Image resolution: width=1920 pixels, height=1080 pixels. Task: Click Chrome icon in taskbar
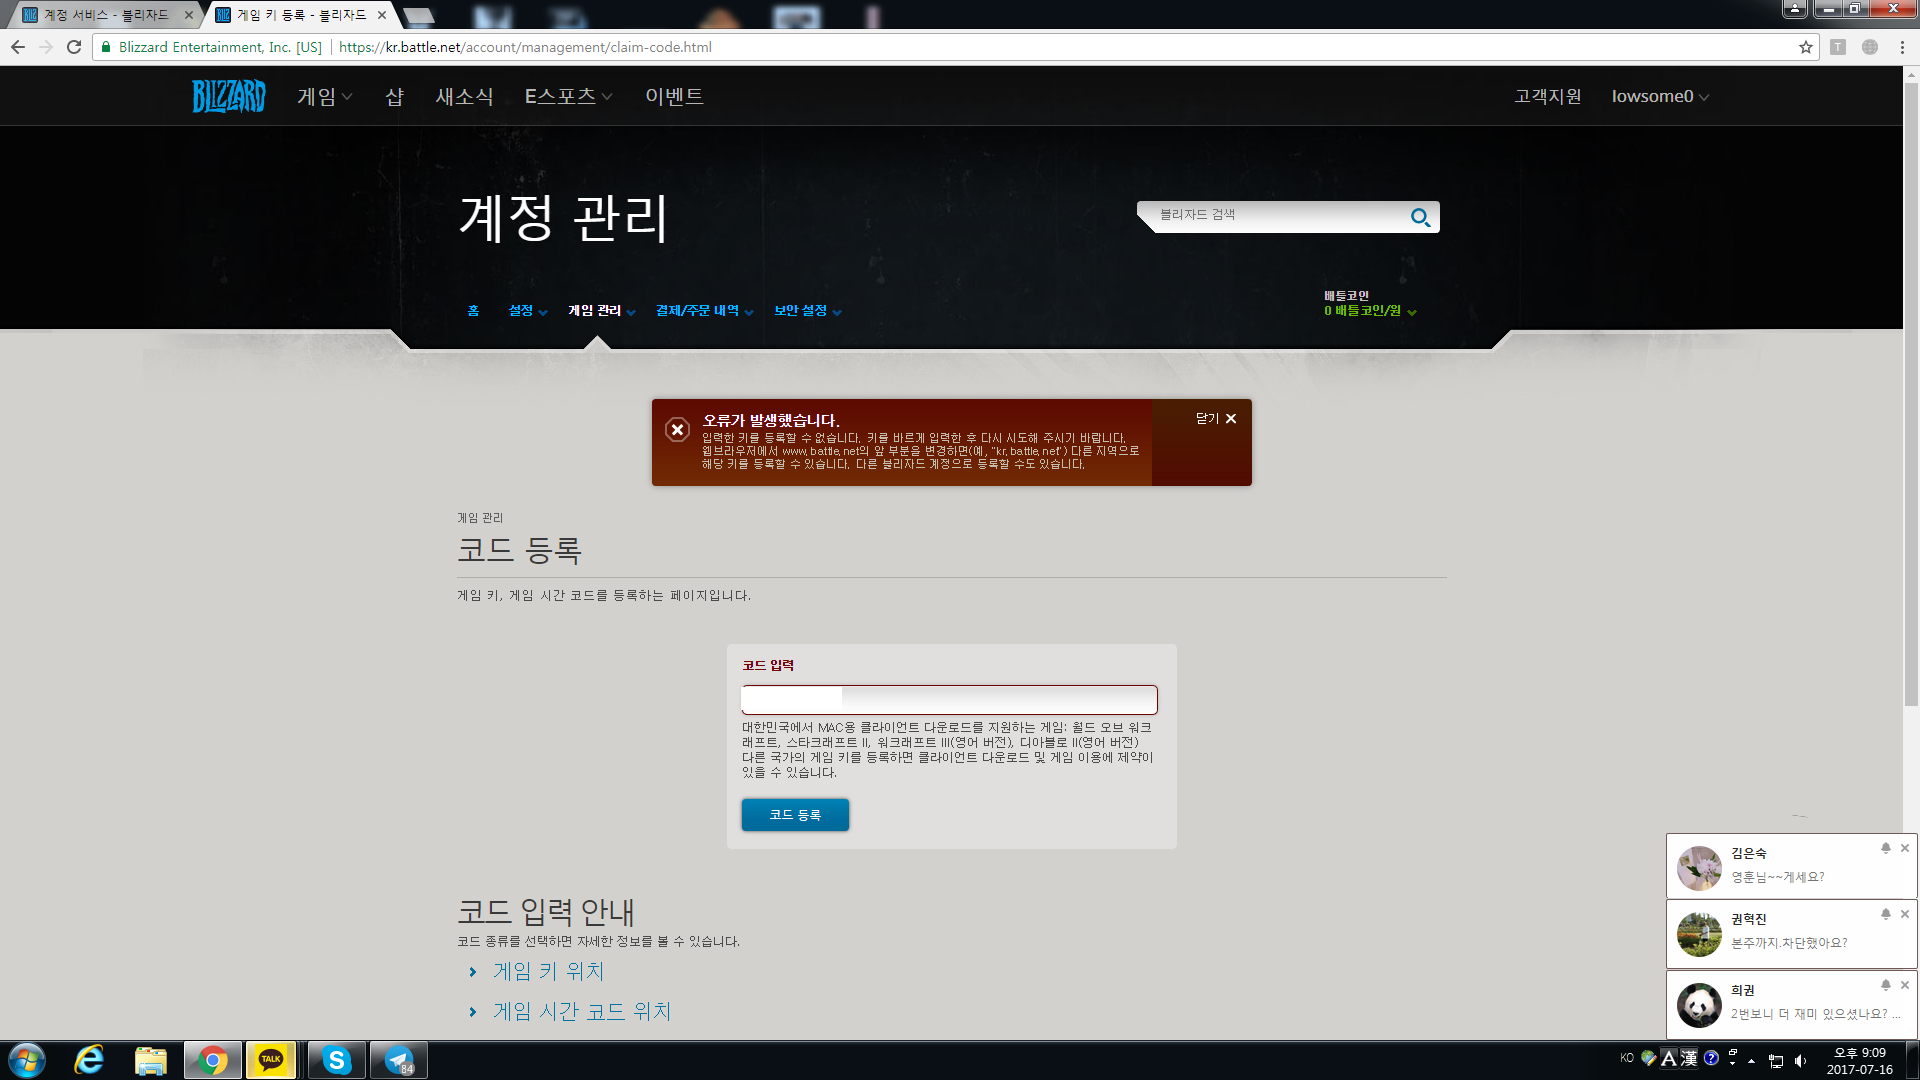(213, 1060)
